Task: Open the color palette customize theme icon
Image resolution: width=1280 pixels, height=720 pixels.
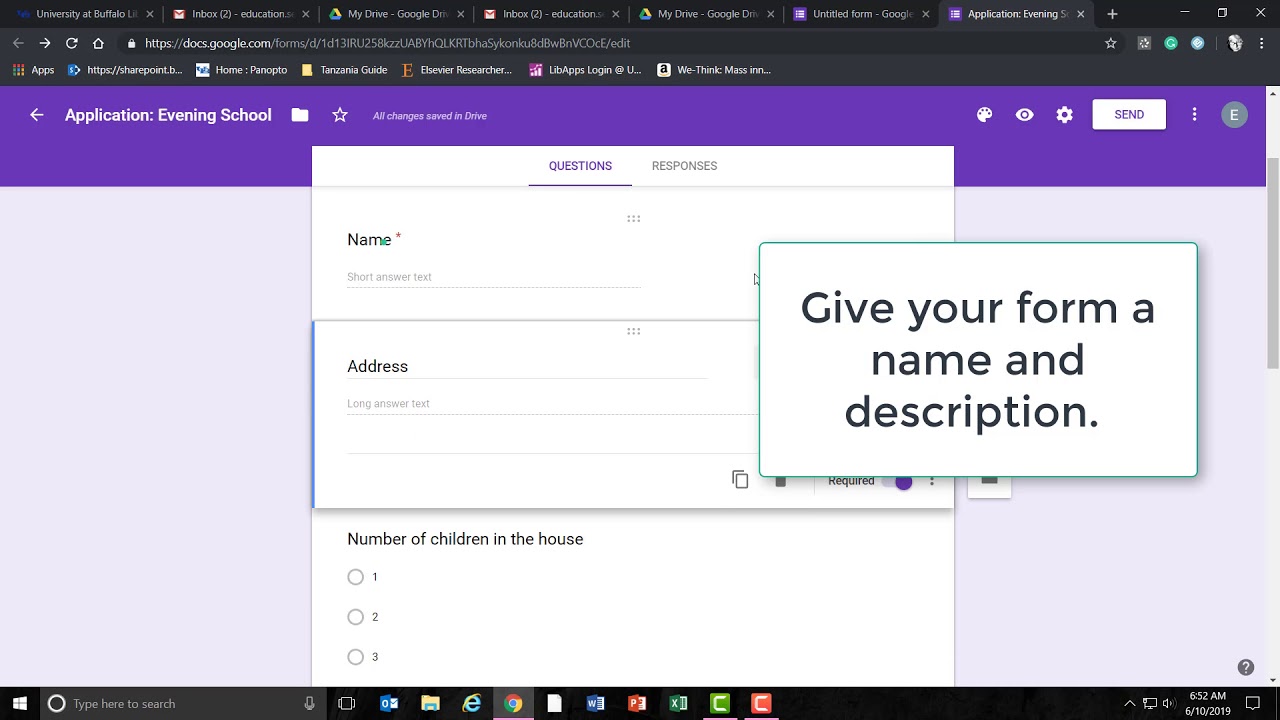Action: tap(984, 115)
